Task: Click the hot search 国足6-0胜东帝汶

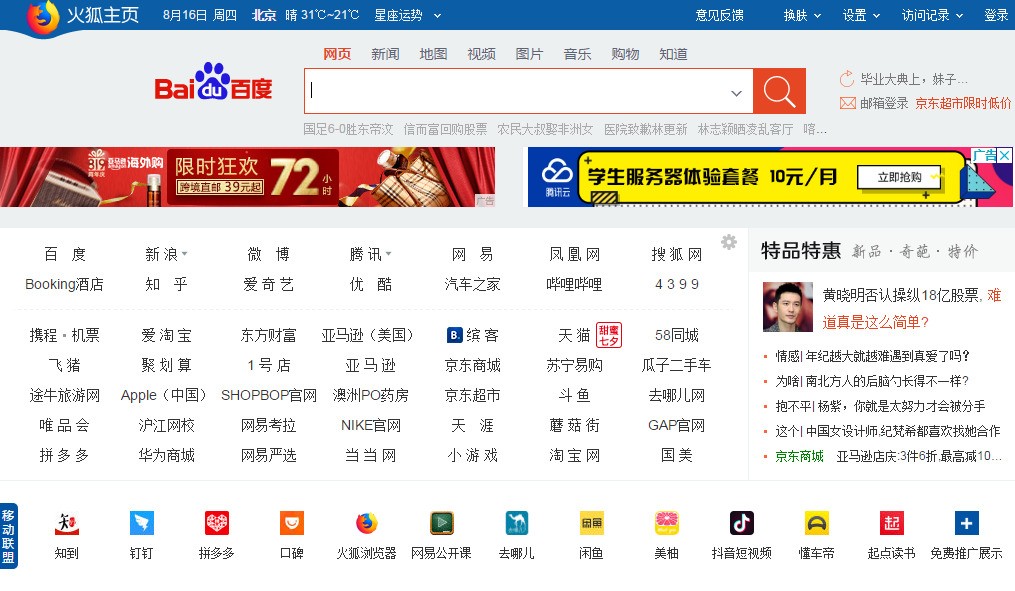Action: pyautogui.click(x=348, y=129)
